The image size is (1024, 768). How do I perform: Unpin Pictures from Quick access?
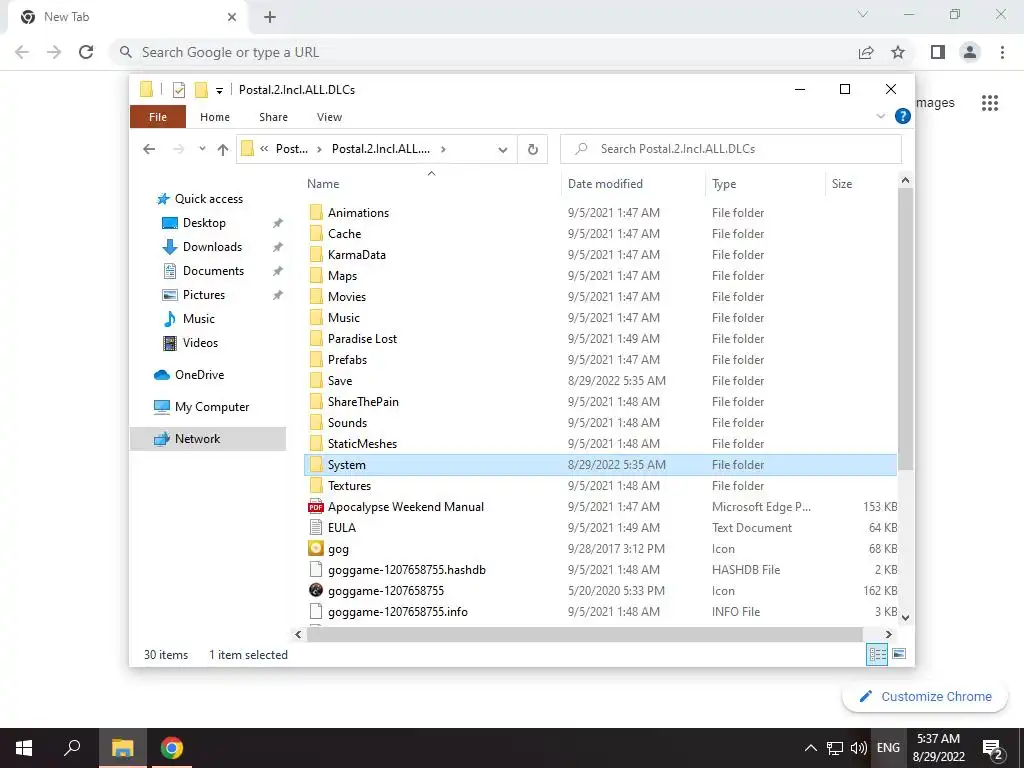278,295
